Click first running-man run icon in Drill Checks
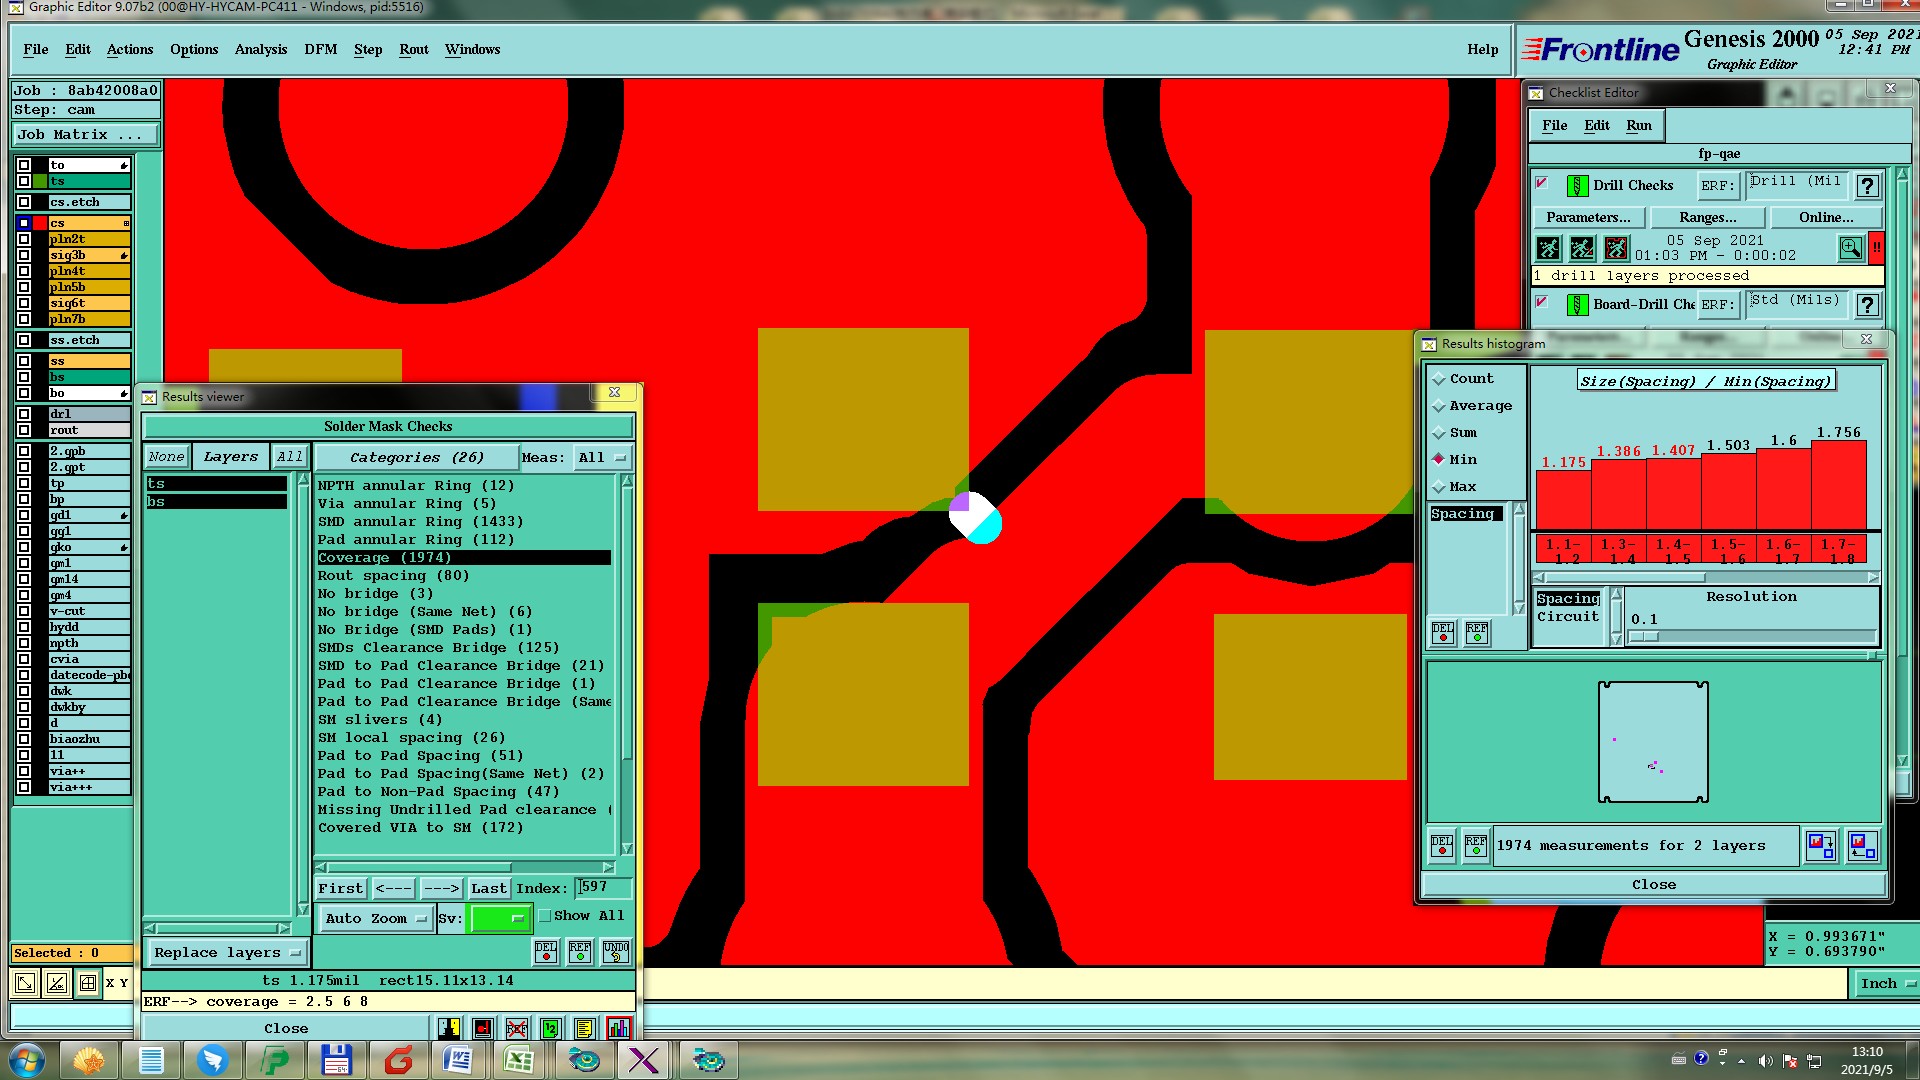Viewport: 1920px width, 1080px height. pyautogui.click(x=1548, y=248)
